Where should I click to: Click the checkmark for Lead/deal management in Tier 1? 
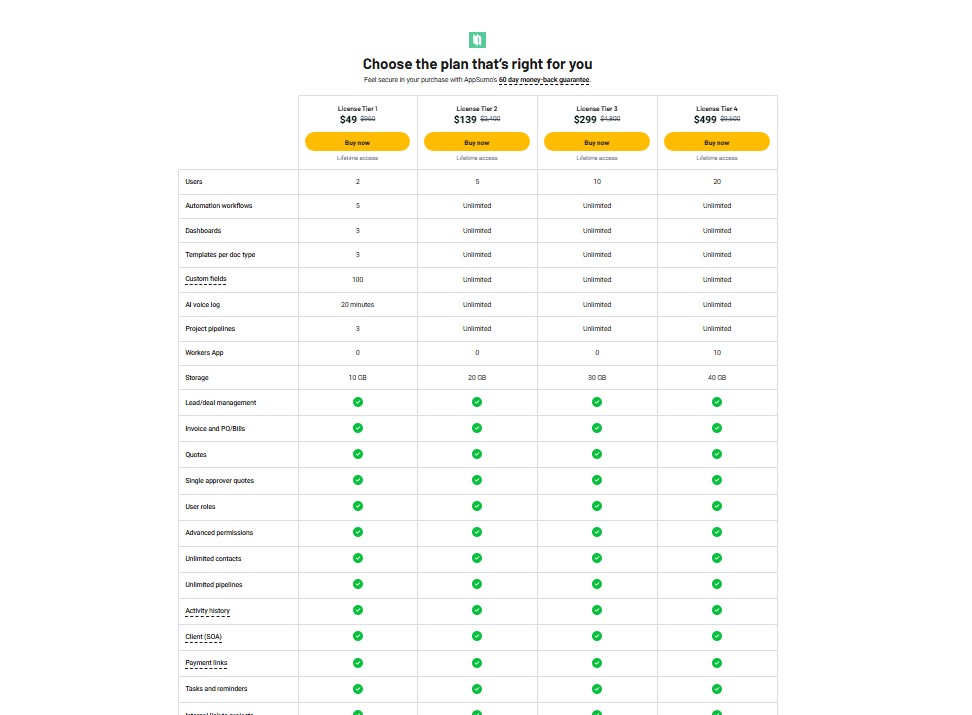(x=357, y=403)
